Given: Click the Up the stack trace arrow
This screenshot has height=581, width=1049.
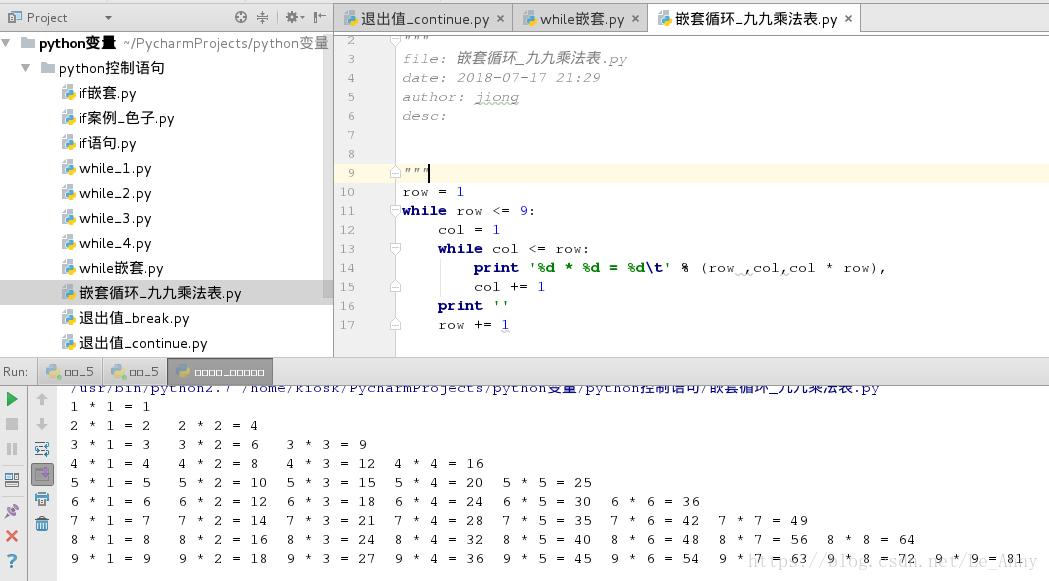Looking at the screenshot, I should pos(41,400).
